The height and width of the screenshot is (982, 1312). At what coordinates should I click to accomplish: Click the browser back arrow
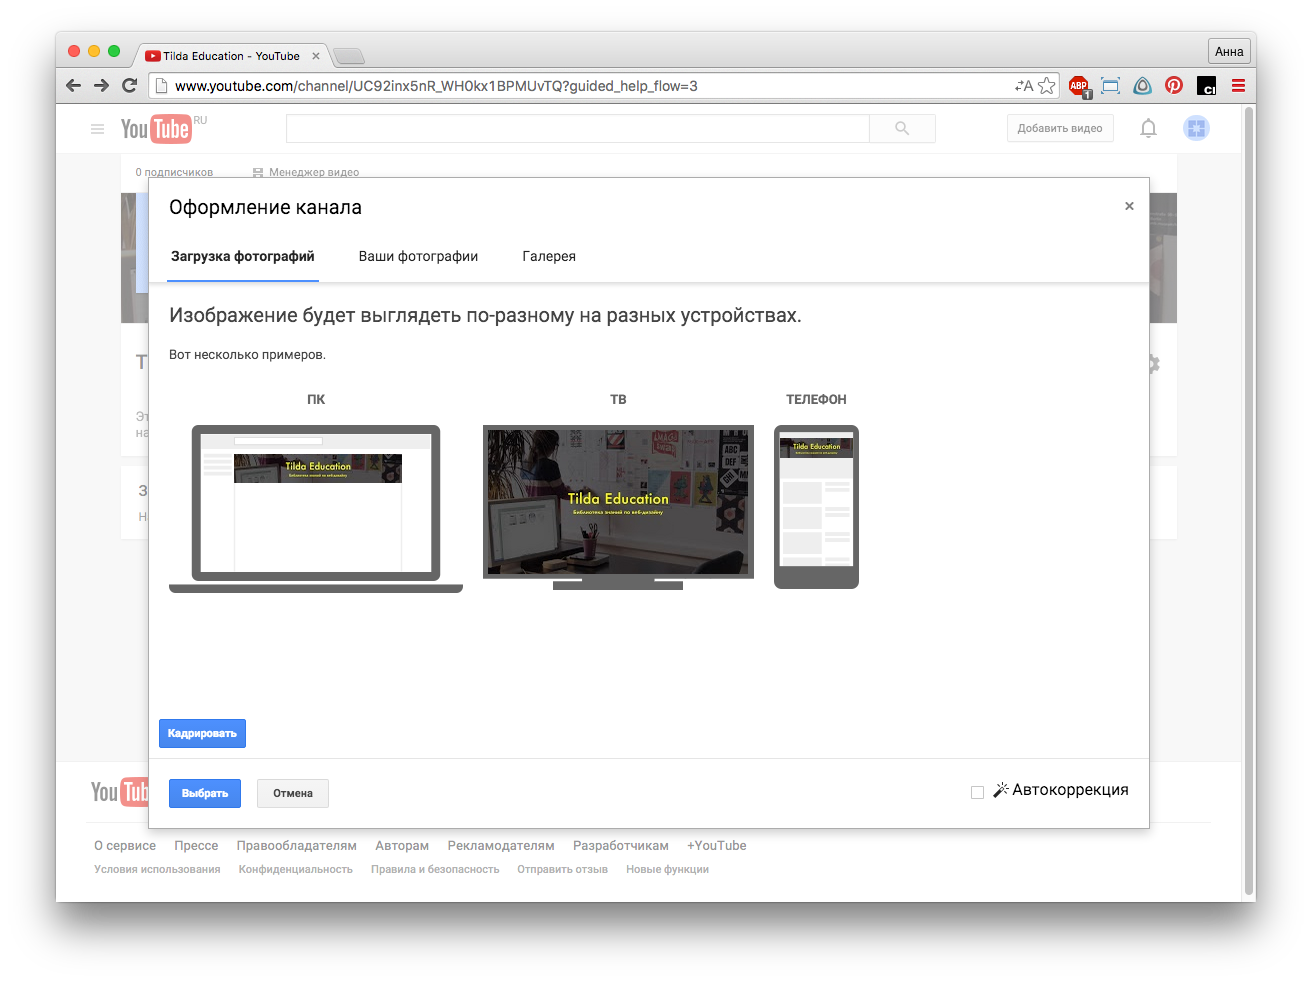coord(73,86)
